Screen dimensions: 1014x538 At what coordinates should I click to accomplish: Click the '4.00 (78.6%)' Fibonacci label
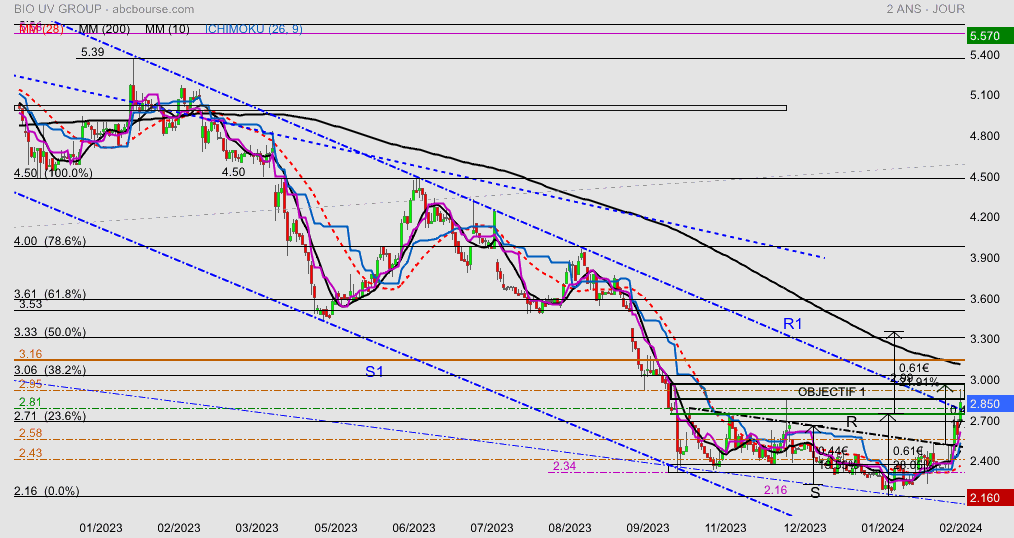50,241
